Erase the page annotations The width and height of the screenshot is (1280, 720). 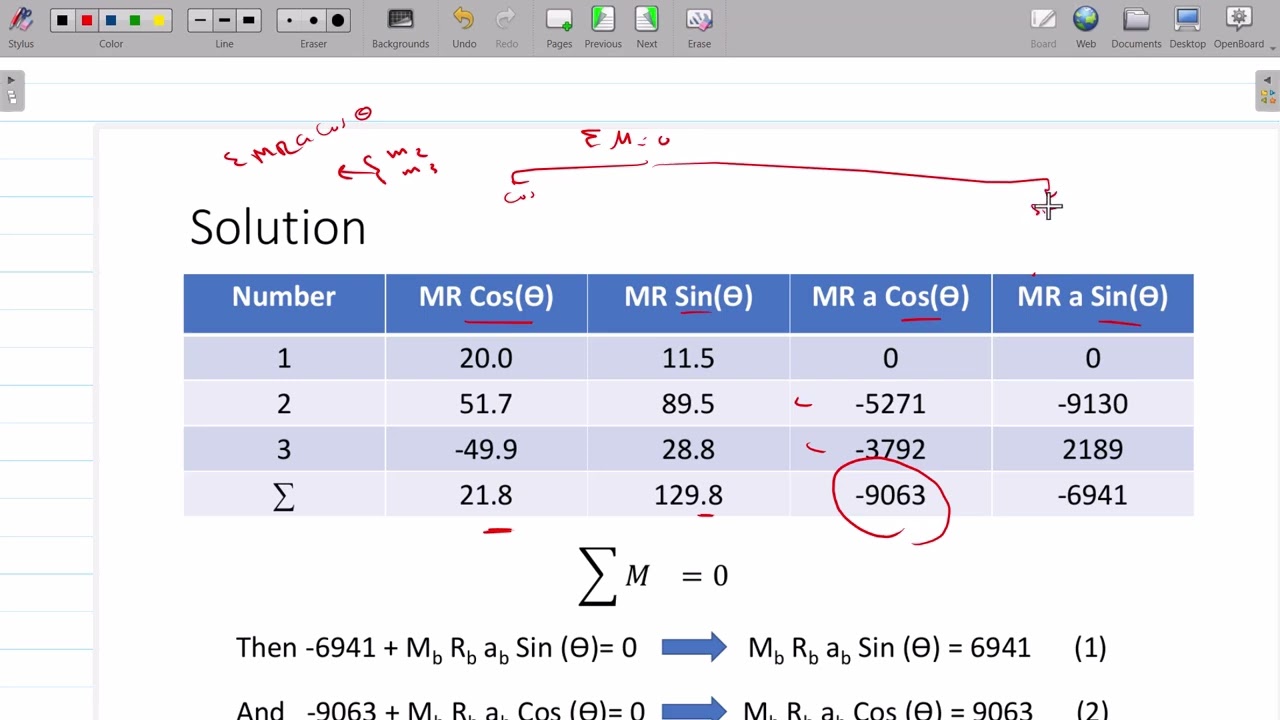point(699,27)
